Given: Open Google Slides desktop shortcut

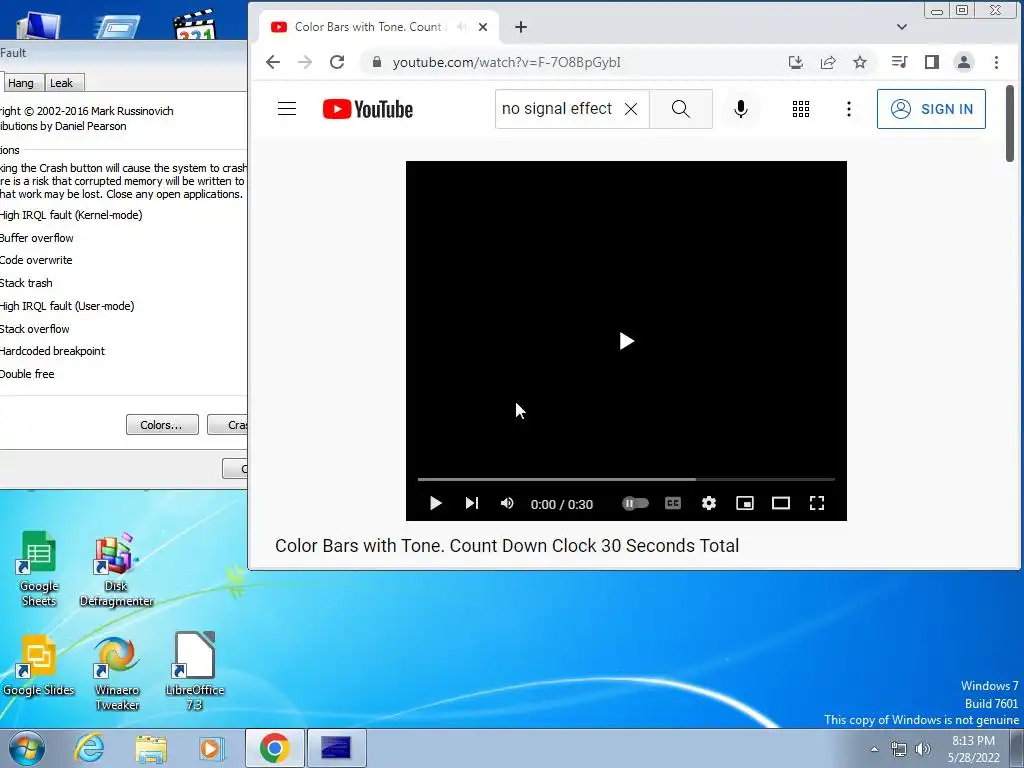Looking at the screenshot, I should point(39,665).
